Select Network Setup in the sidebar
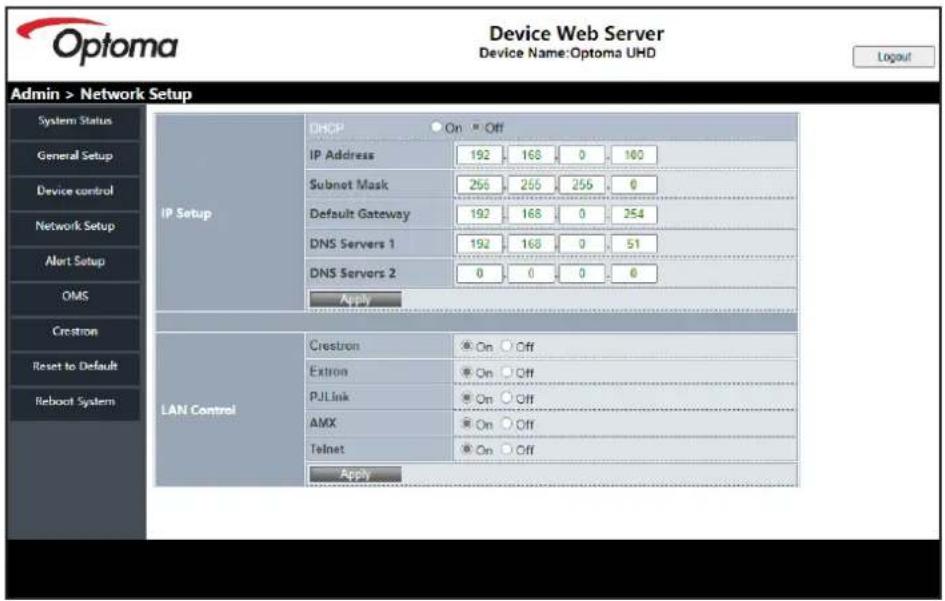The height and width of the screenshot is (601, 945). point(75,226)
